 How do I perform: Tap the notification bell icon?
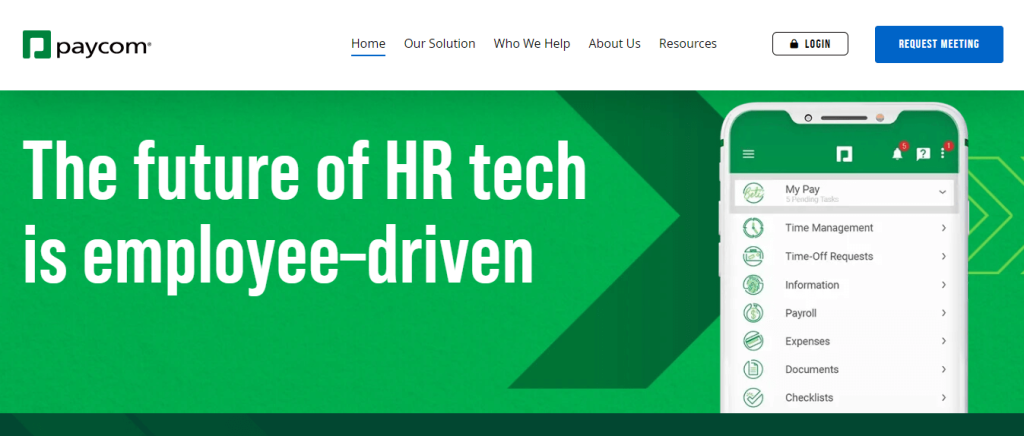pos(897,154)
